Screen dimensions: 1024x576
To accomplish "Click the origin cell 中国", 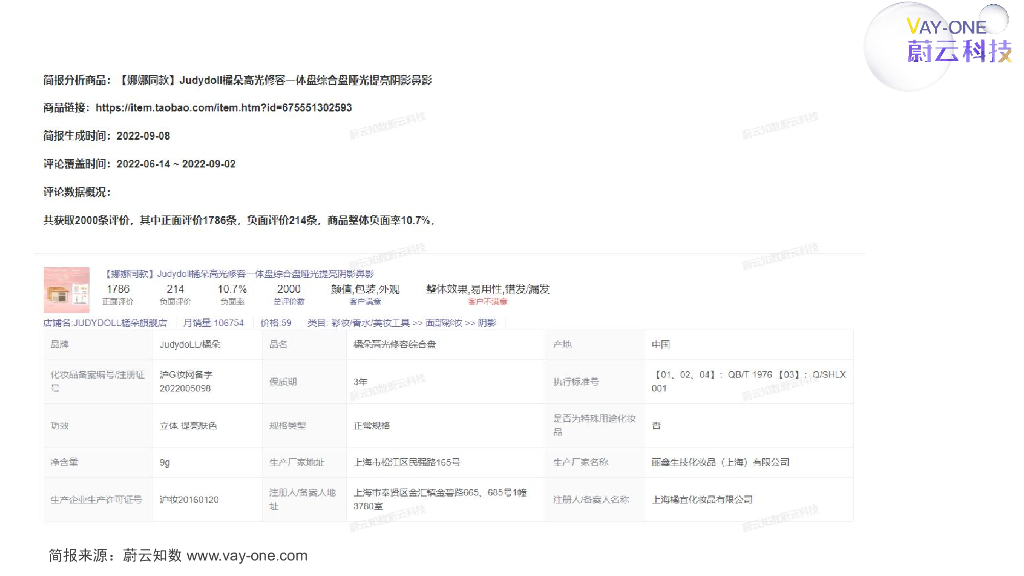I will (748, 344).
